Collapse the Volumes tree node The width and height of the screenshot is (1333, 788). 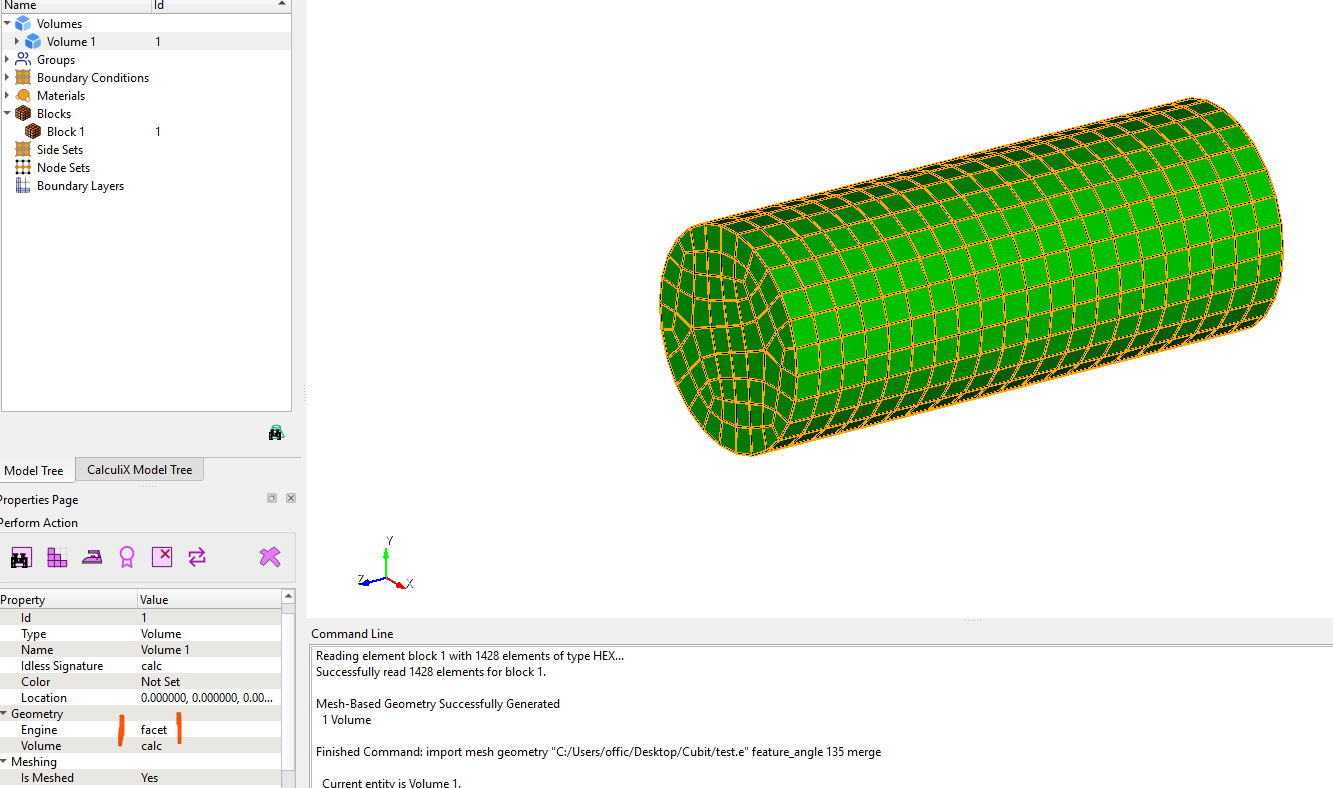pyautogui.click(x=7, y=23)
